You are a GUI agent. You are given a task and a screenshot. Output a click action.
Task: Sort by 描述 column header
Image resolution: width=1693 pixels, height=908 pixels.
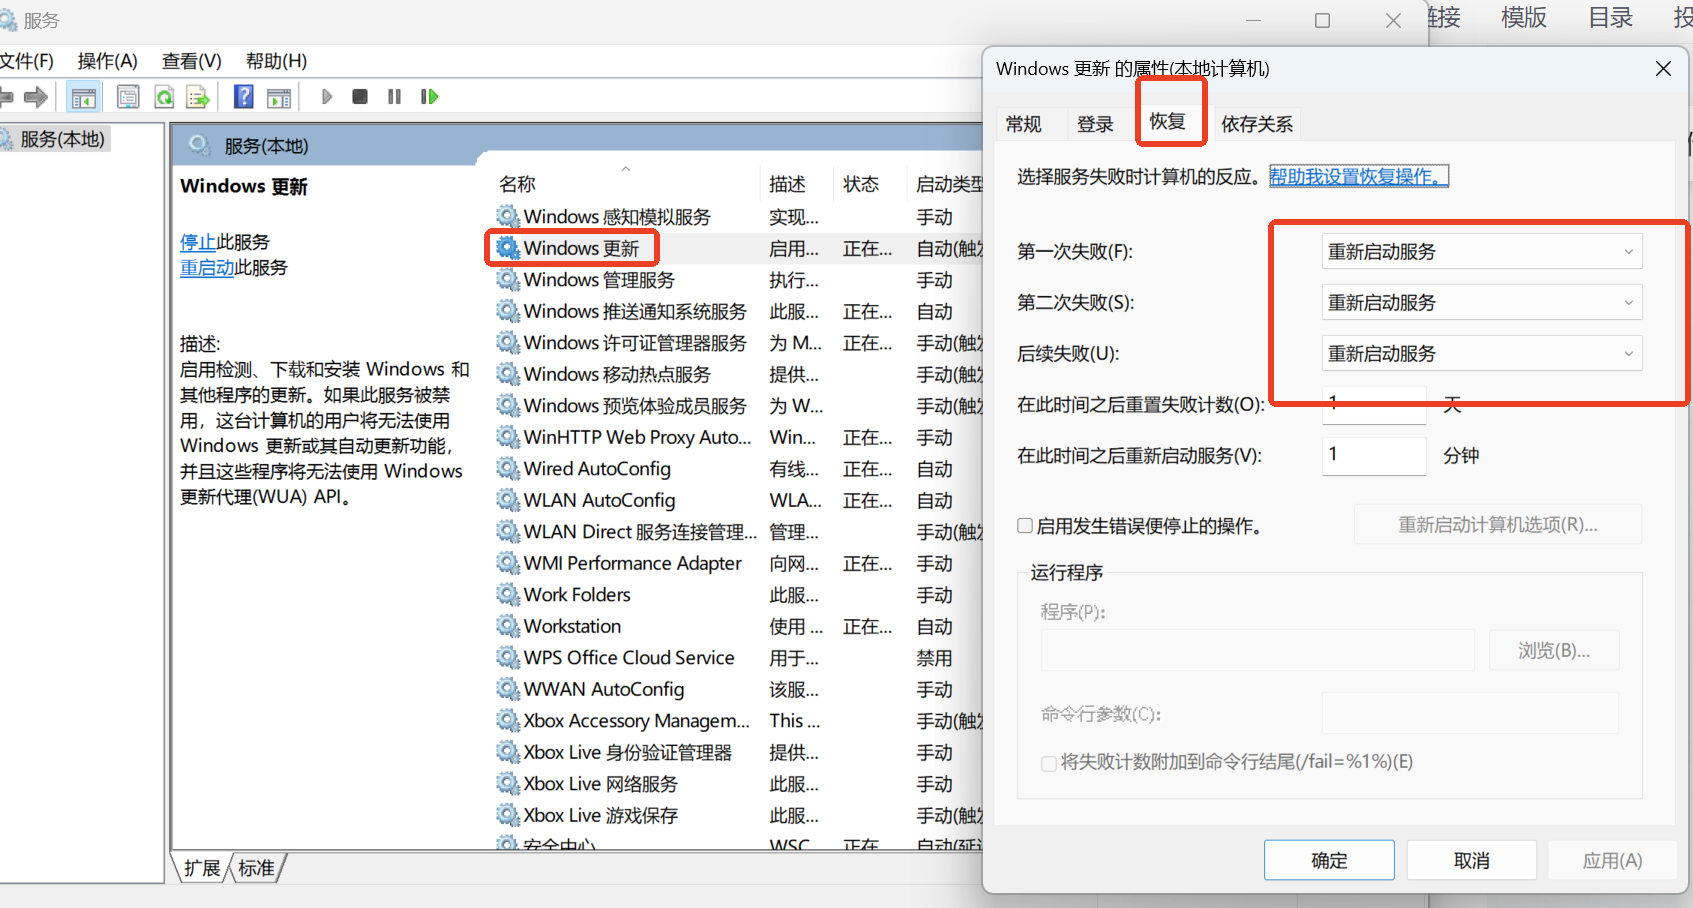[x=796, y=184]
